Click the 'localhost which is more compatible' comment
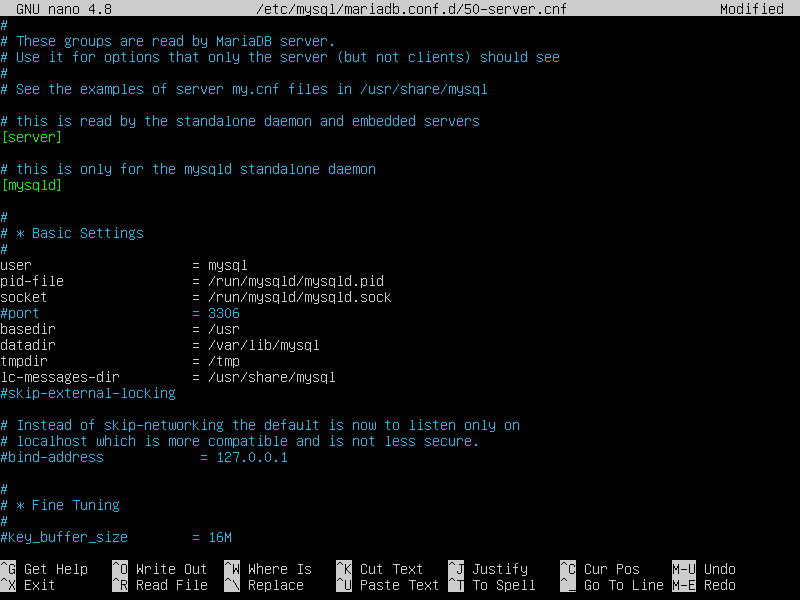 tap(240, 441)
